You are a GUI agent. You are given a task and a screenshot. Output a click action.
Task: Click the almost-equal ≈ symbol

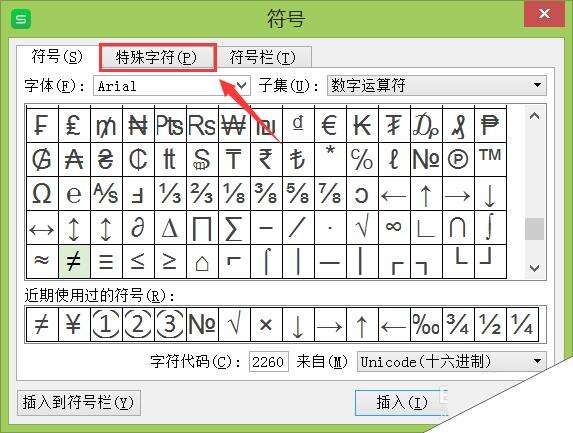point(42,261)
